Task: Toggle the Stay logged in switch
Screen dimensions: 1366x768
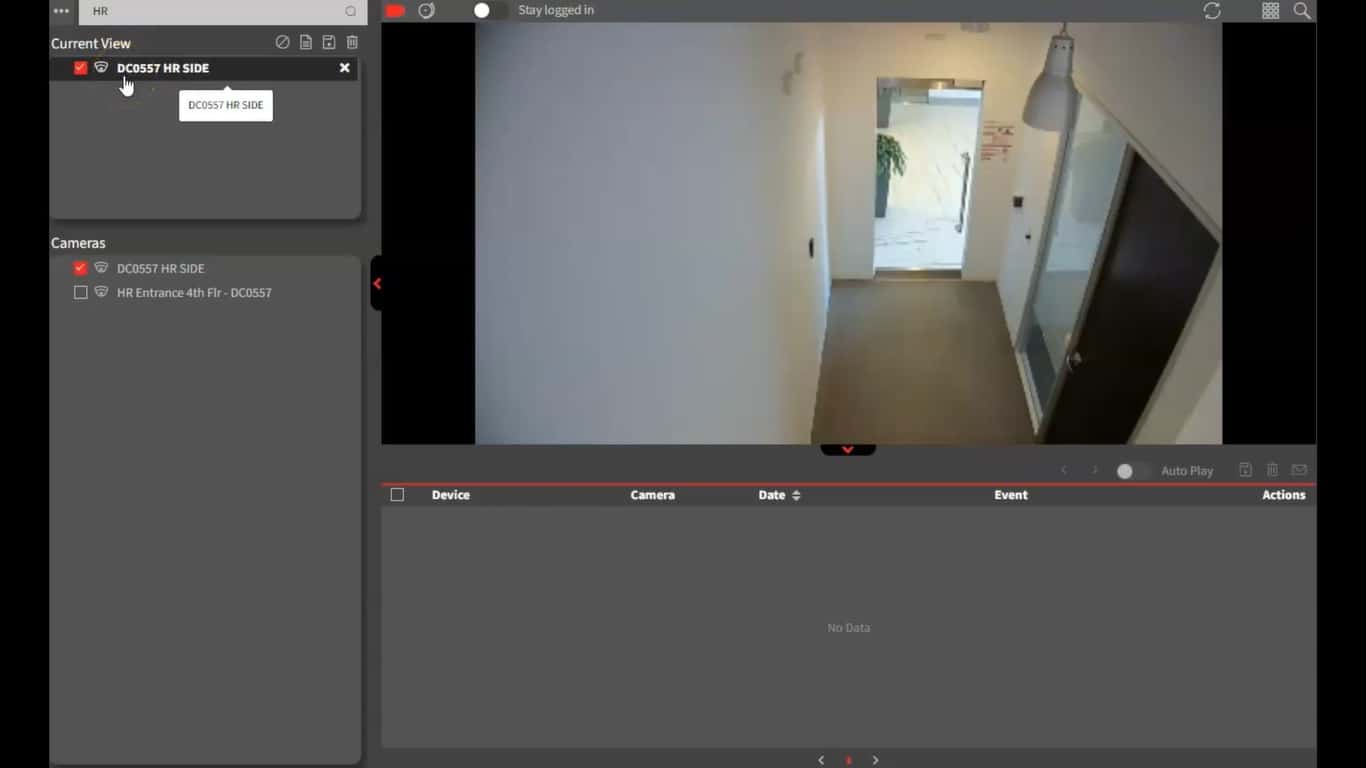Action: 488,11
